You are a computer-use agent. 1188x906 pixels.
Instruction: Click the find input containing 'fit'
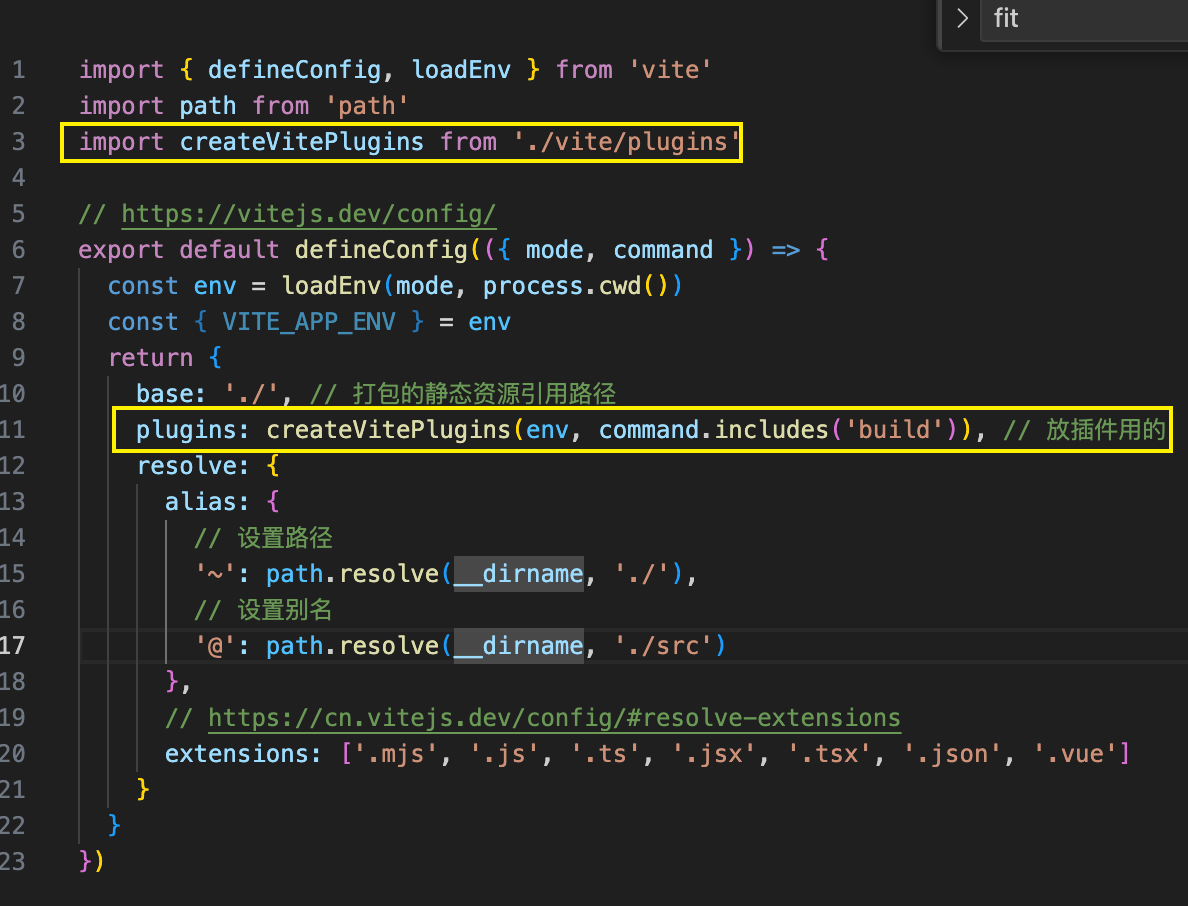(x=1085, y=19)
